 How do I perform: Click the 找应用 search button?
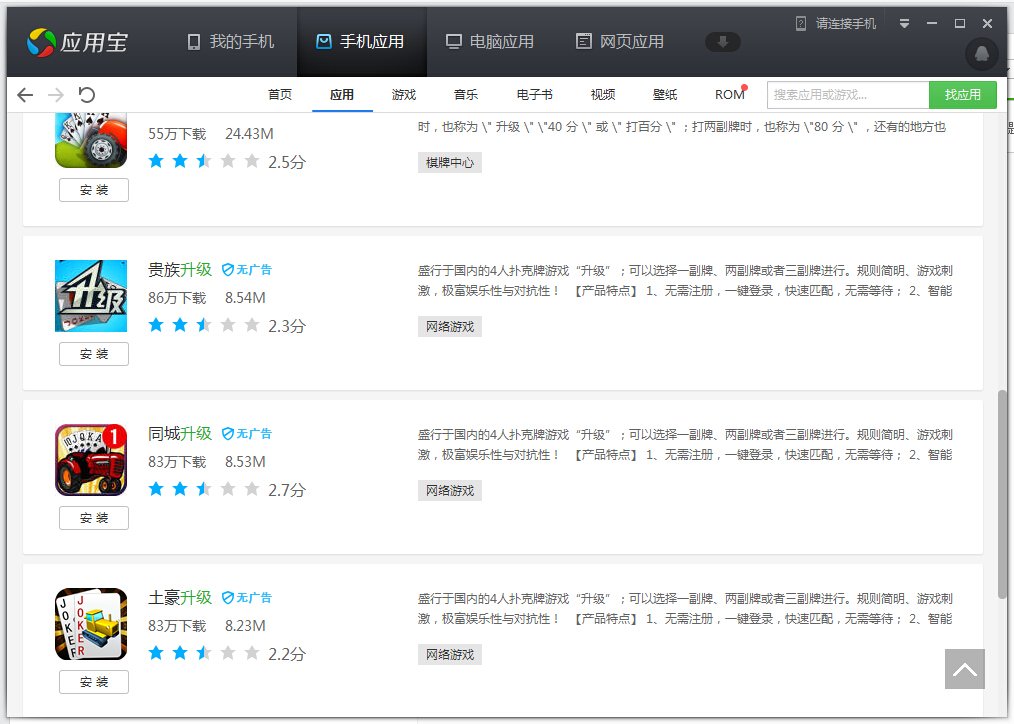(x=962, y=95)
